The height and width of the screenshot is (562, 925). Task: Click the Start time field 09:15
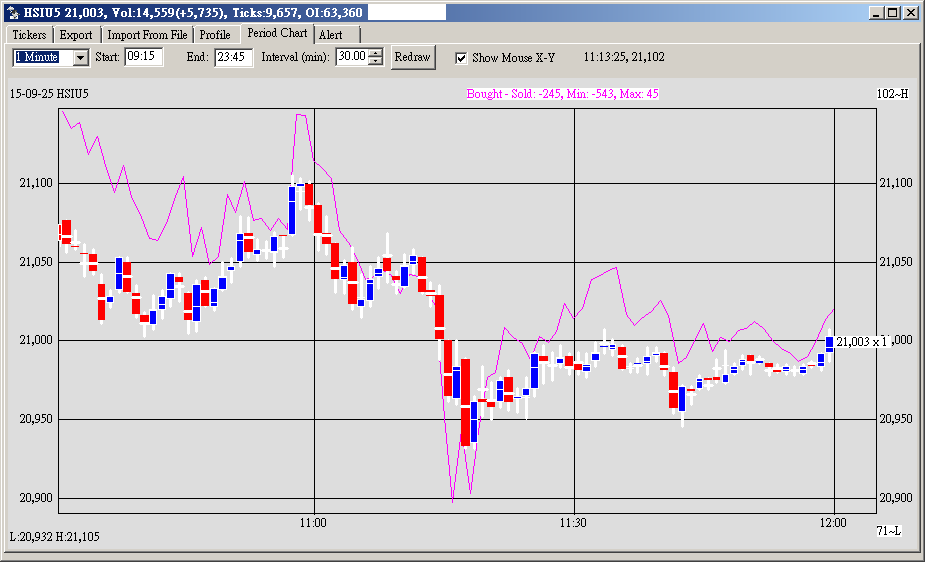tap(143, 57)
